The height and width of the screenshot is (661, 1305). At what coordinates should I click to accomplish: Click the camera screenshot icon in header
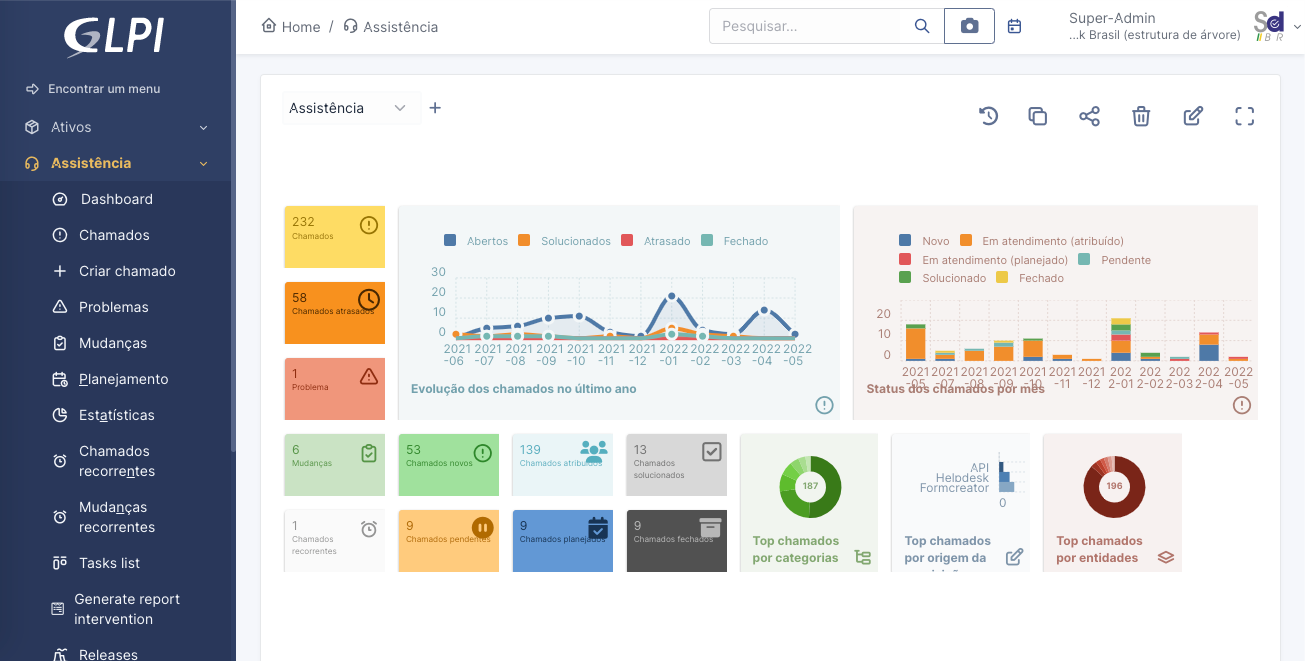[x=969, y=26]
